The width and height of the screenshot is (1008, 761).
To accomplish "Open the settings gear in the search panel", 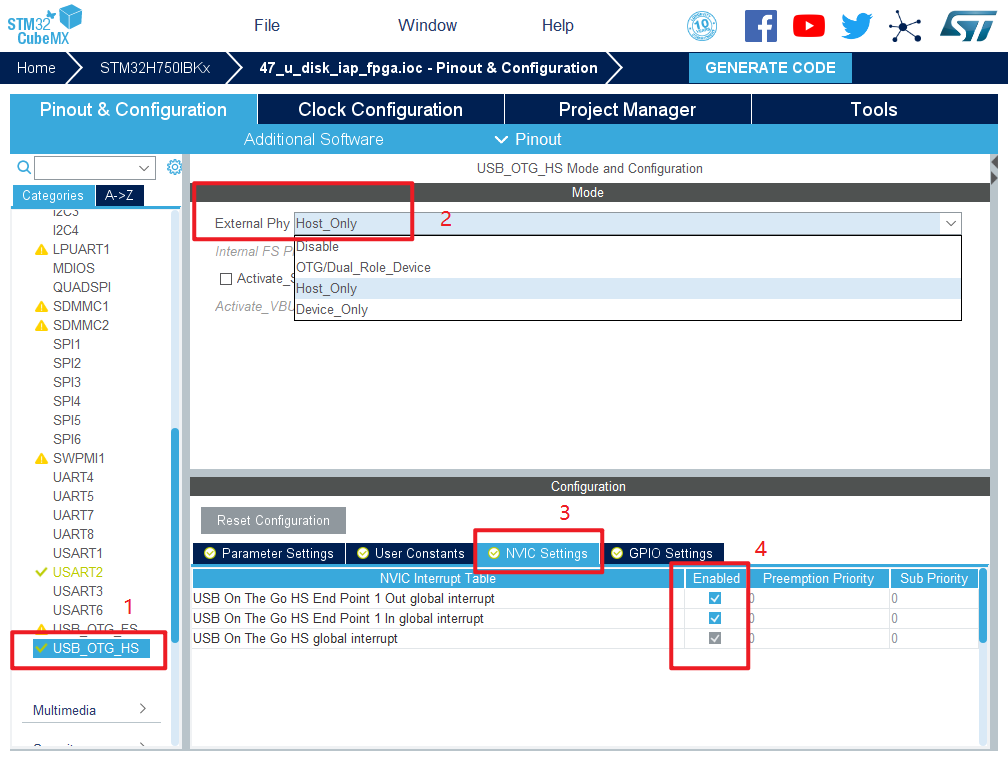I will 174,167.
